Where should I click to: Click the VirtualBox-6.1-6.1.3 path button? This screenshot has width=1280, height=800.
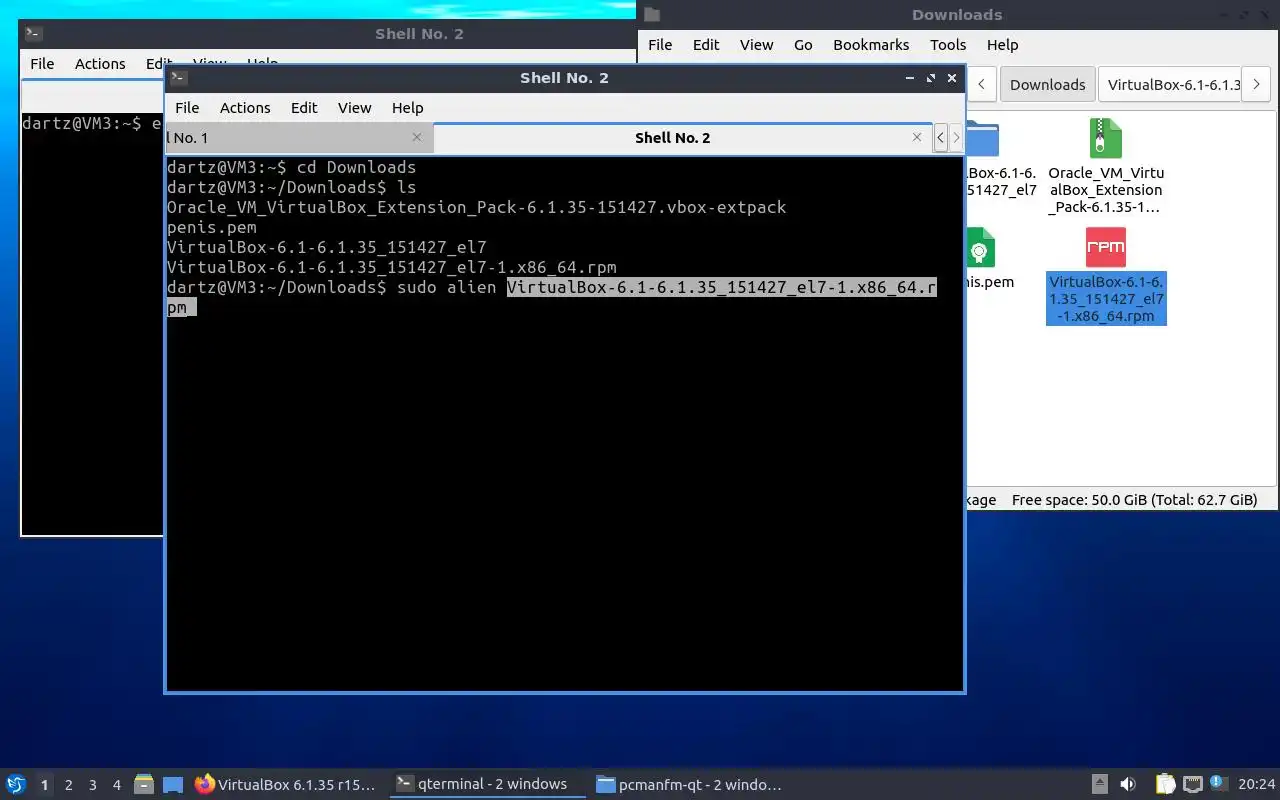point(1170,84)
